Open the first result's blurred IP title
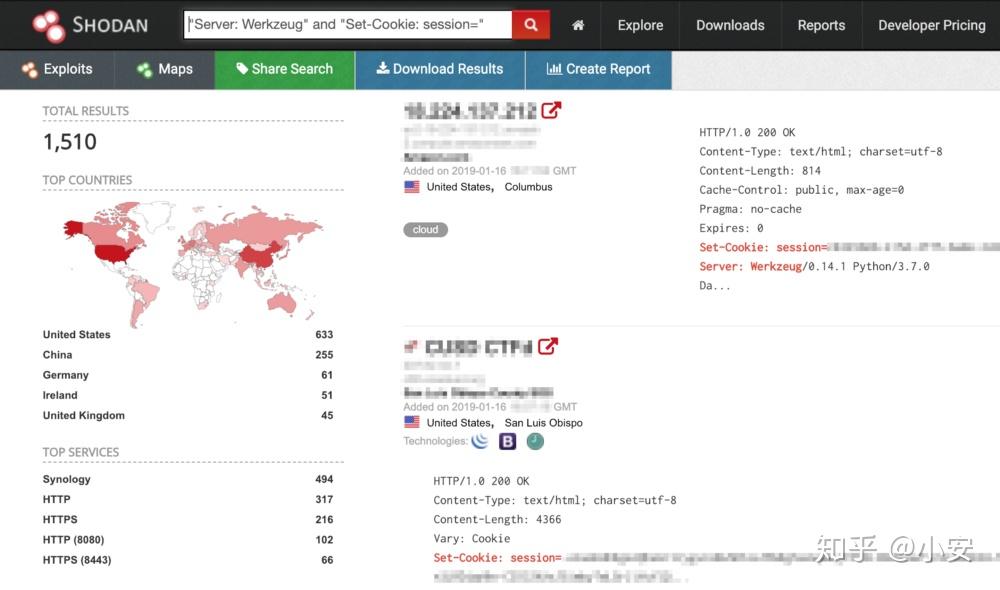This screenshot has width=1000, height=590. pos(471,111)
